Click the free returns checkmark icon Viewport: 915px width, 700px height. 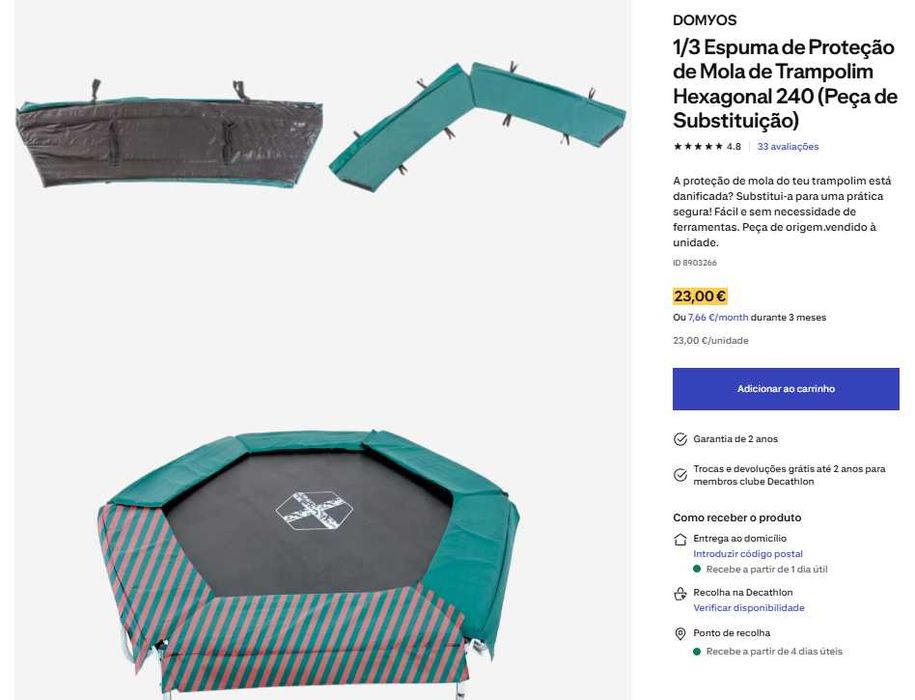point(680,475)
